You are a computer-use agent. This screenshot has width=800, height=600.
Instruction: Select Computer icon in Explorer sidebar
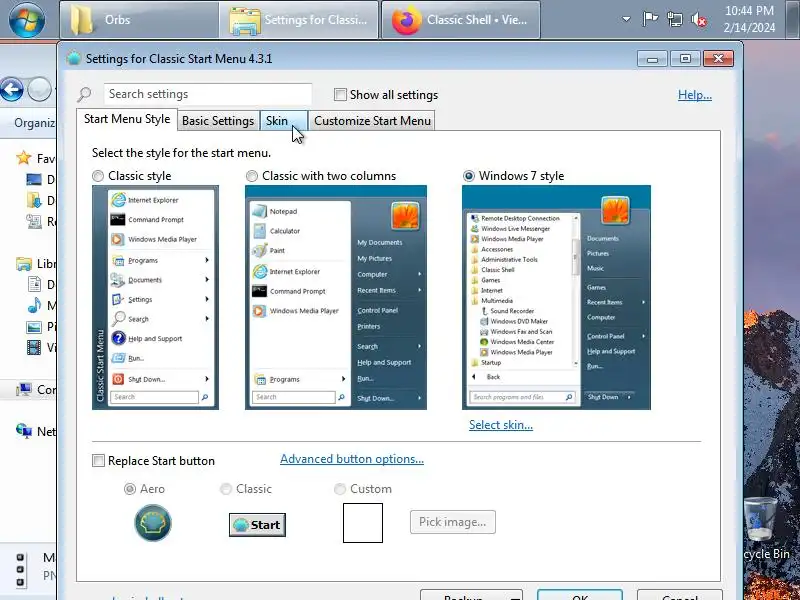(23, 390)
